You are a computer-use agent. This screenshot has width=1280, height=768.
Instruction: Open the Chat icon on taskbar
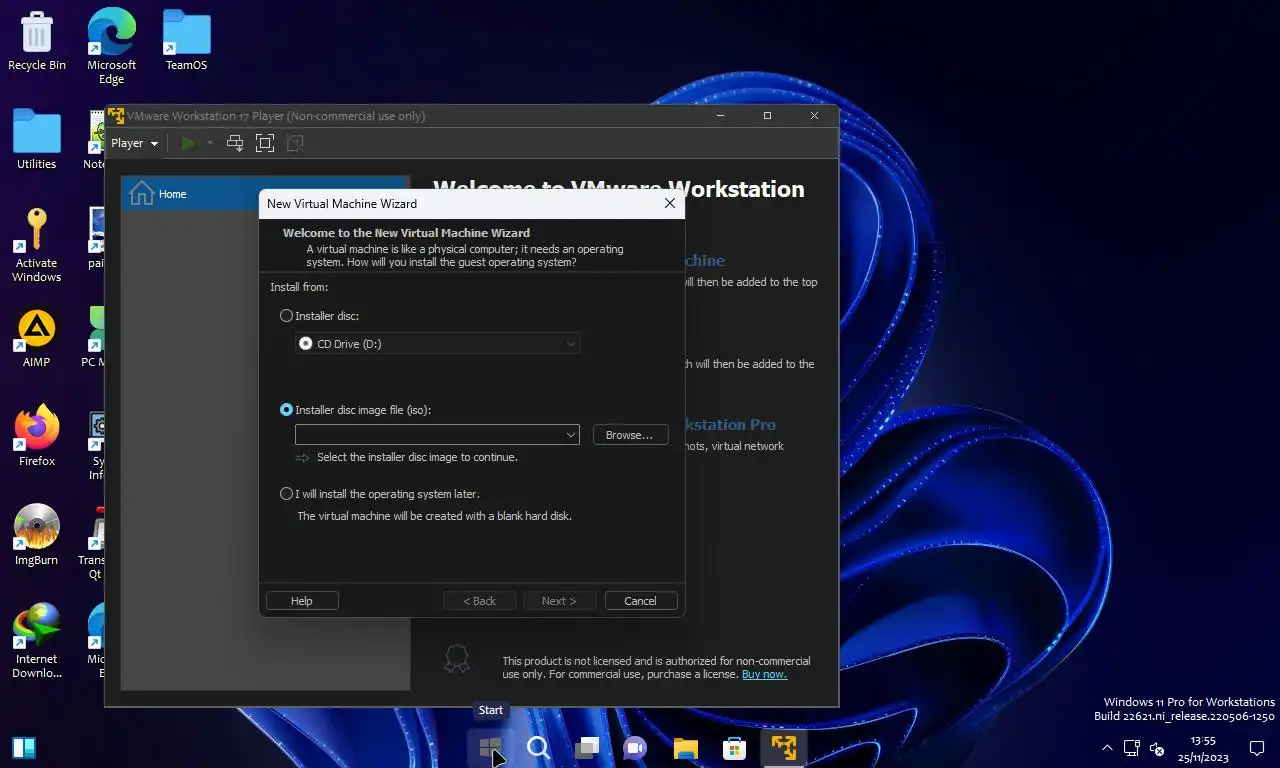click(x=635, y=747)
